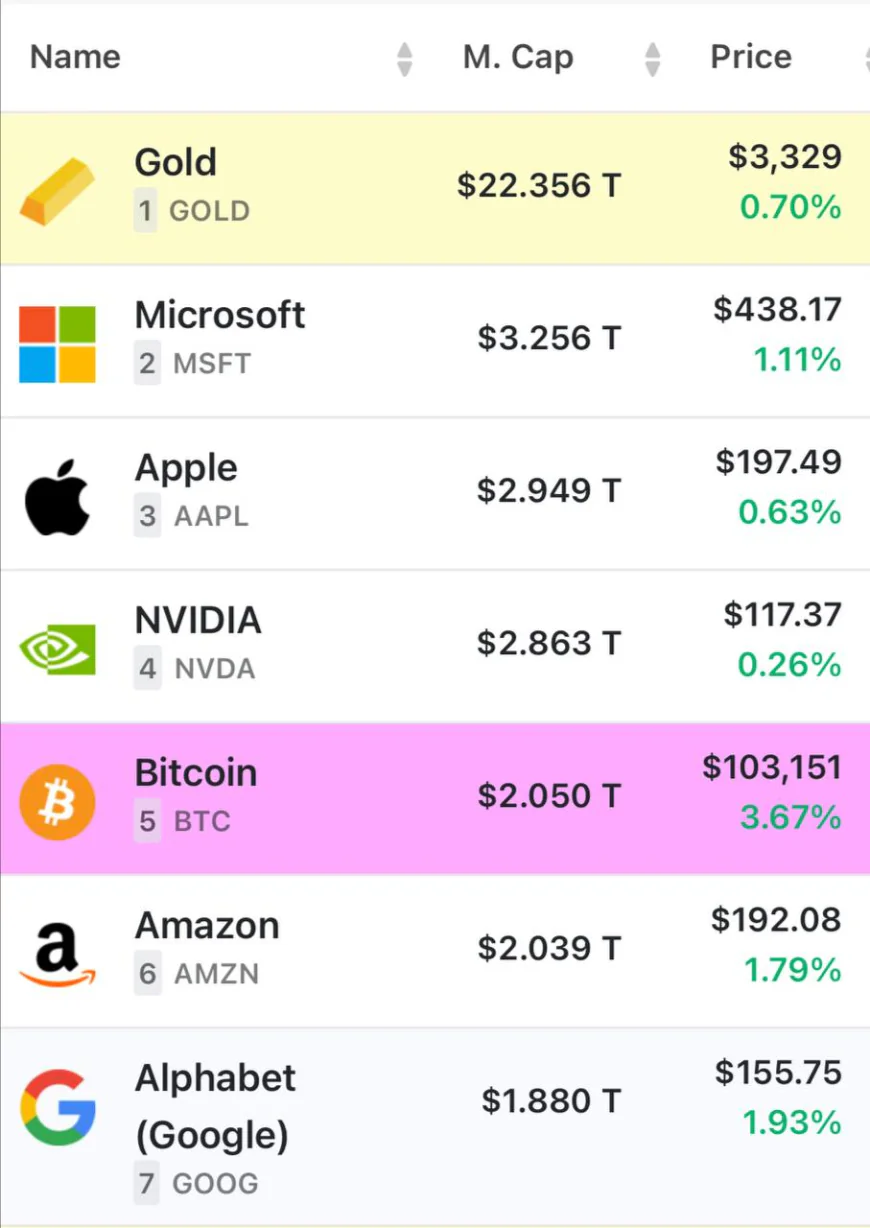
Task: Select the NVIDIA name link
Action: coord(198,621)
